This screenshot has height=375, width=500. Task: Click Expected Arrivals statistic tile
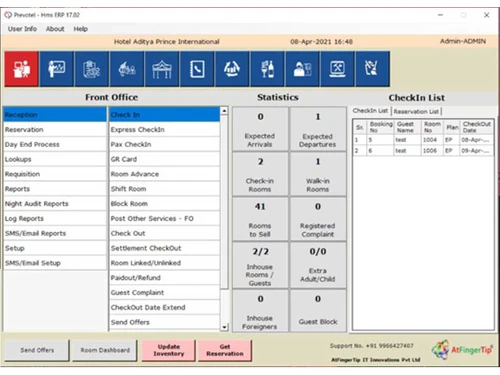260,129
